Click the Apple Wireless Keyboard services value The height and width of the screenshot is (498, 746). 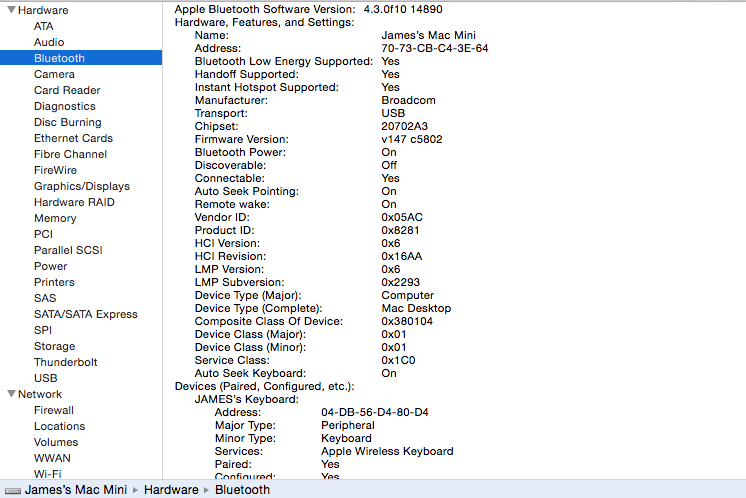tap(387, 451)
